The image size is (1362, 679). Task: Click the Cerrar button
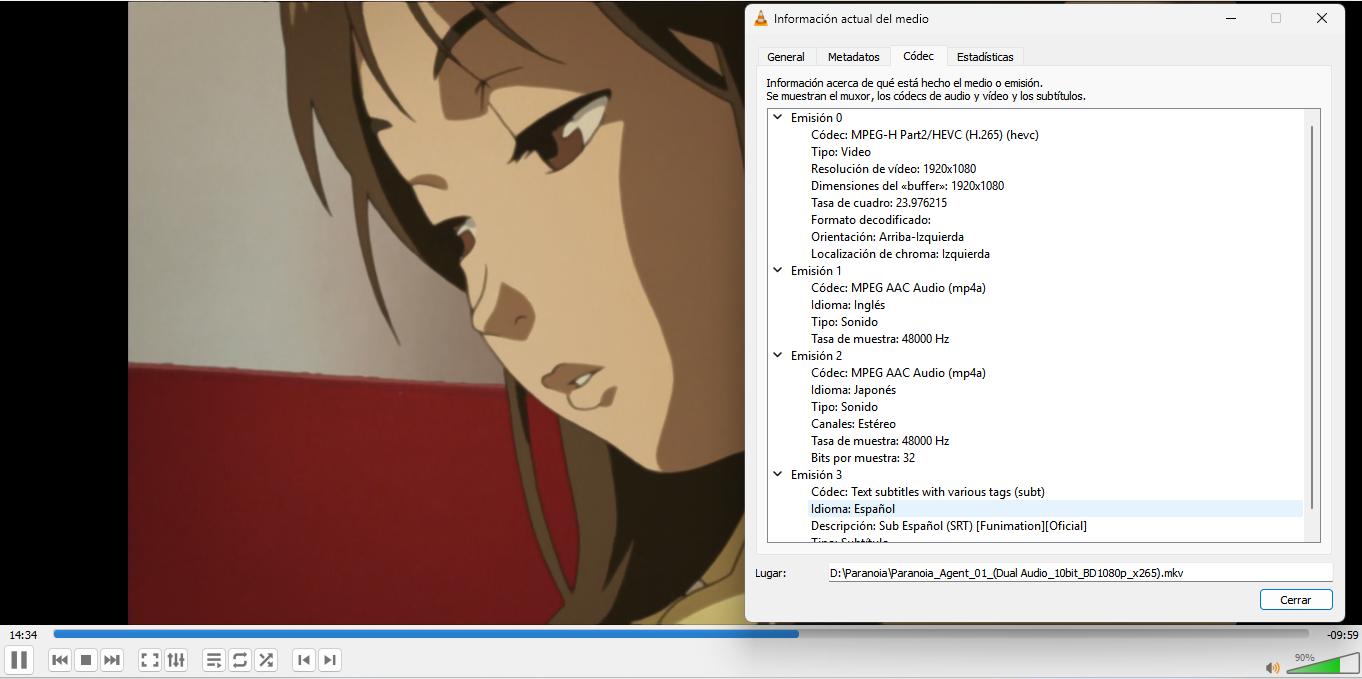[1296, 600]
